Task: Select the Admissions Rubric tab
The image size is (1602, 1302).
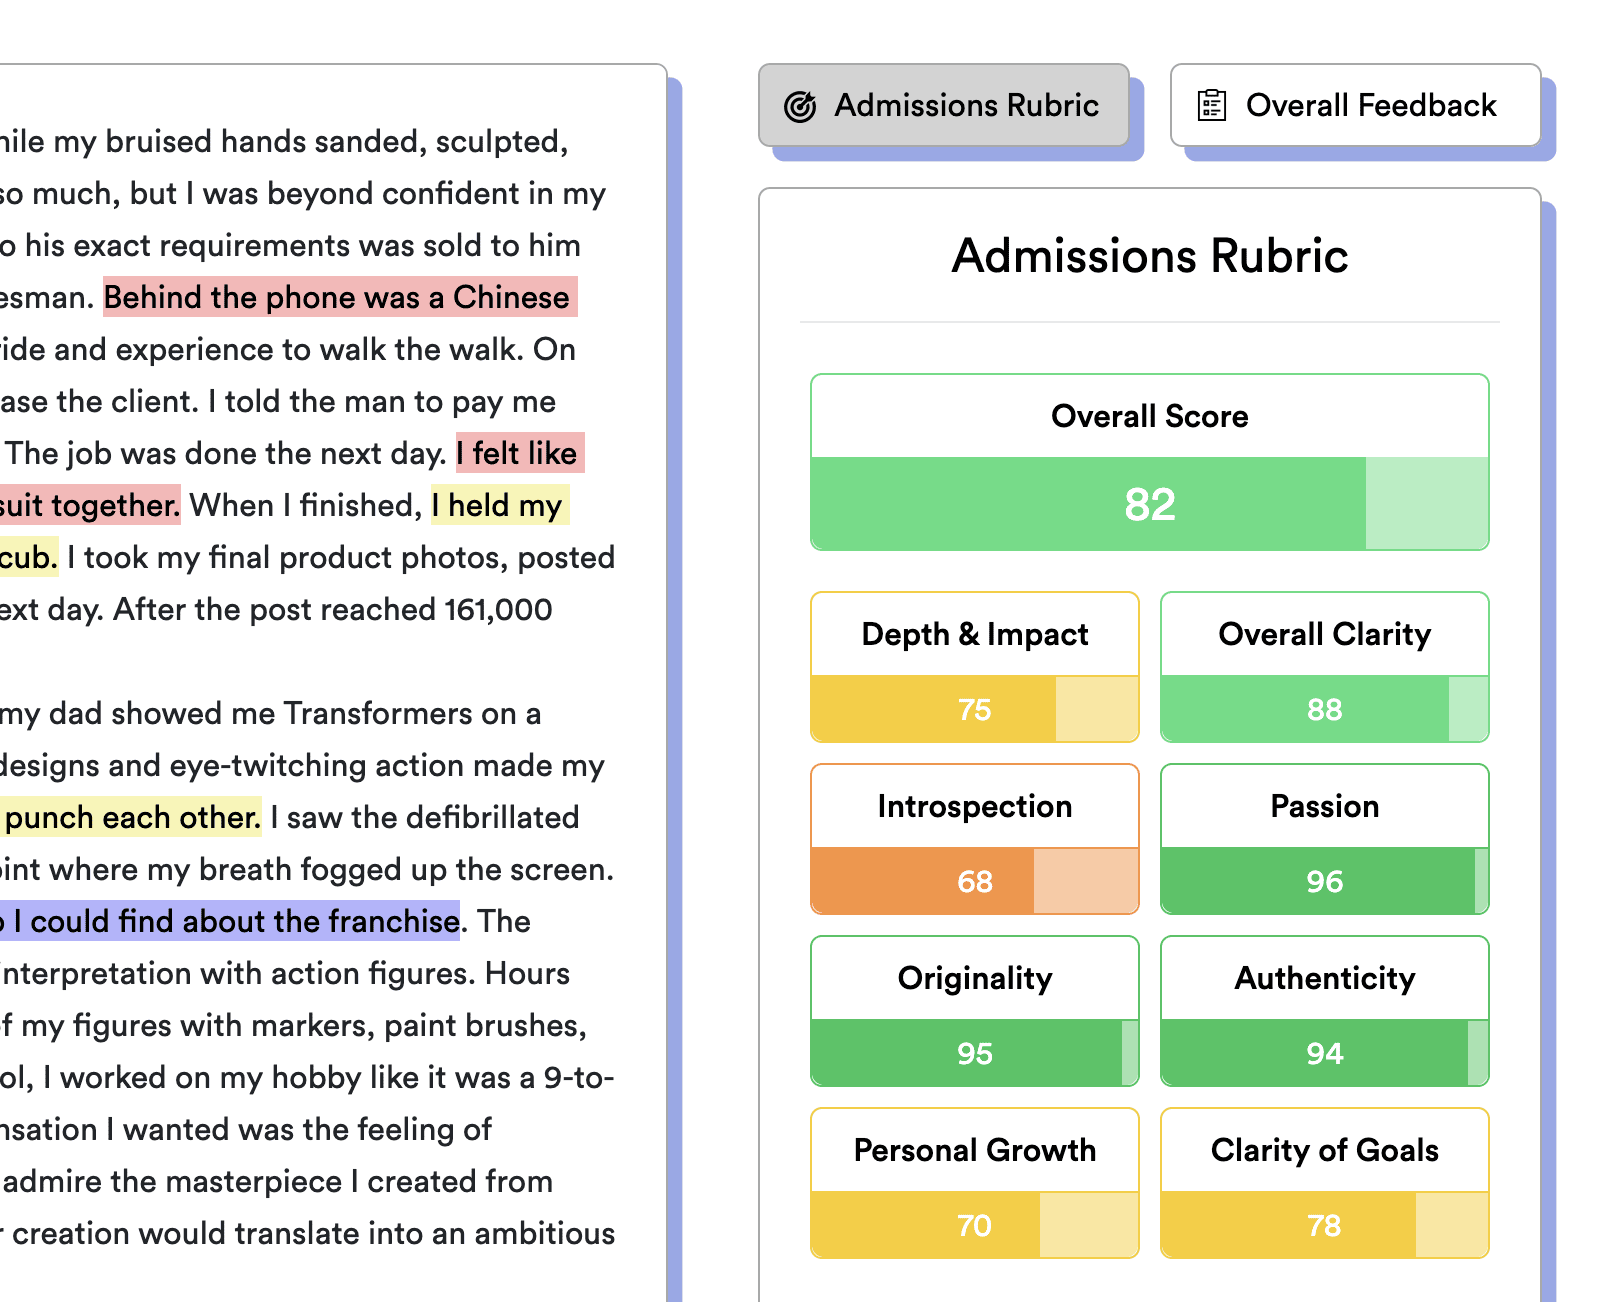Action: [x=943, y=105]
